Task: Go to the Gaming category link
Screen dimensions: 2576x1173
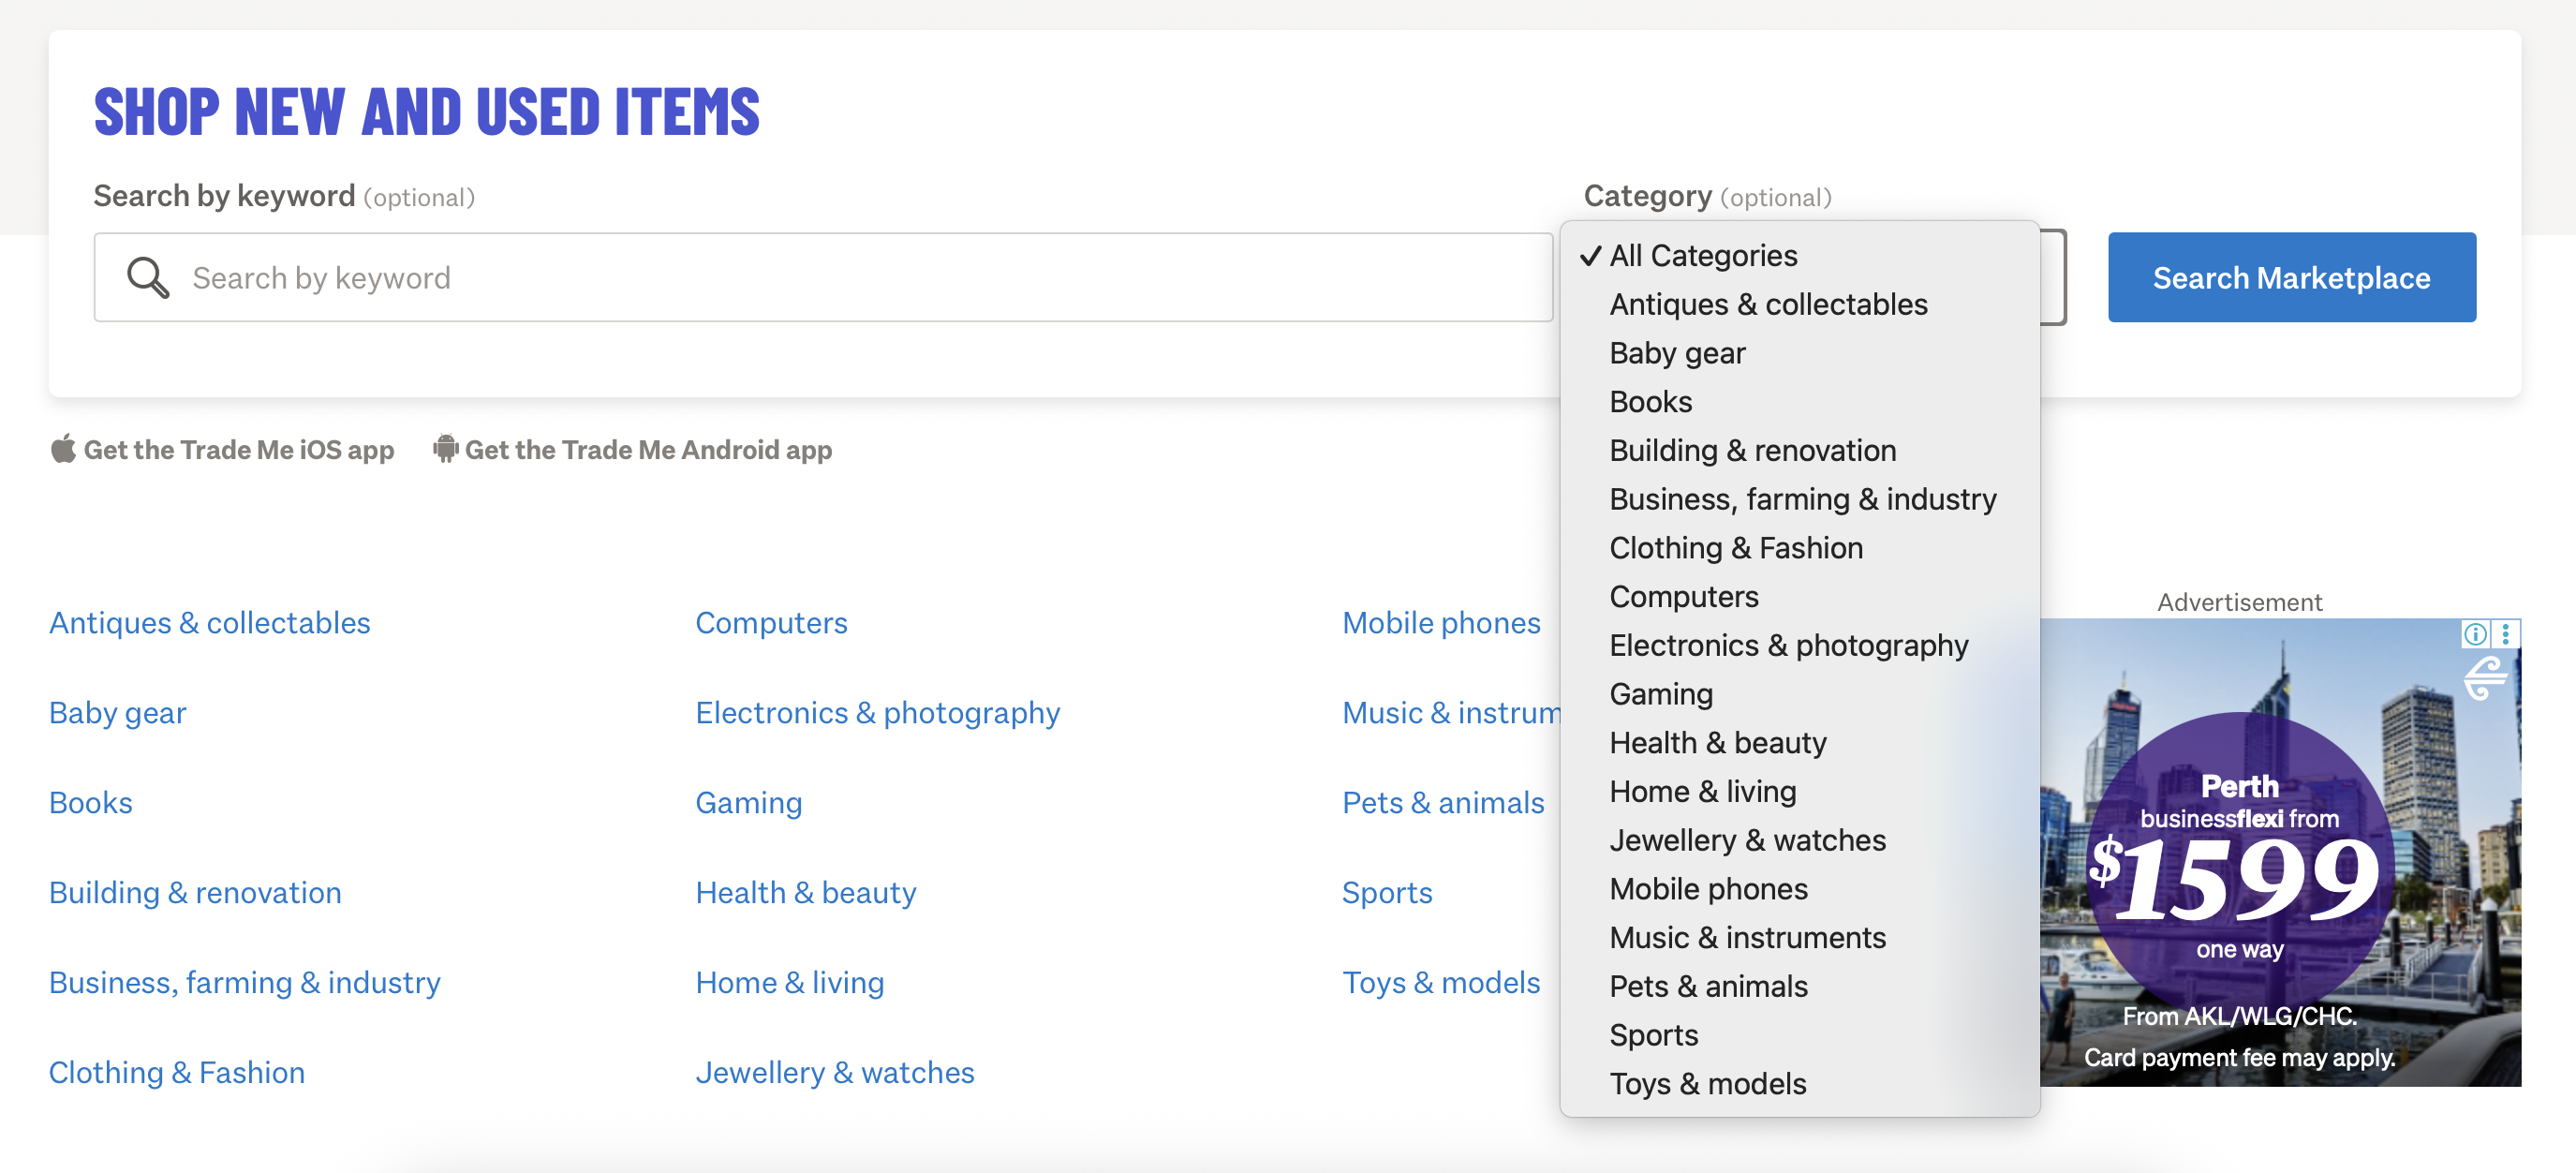Action: click(x=748, y=802)
